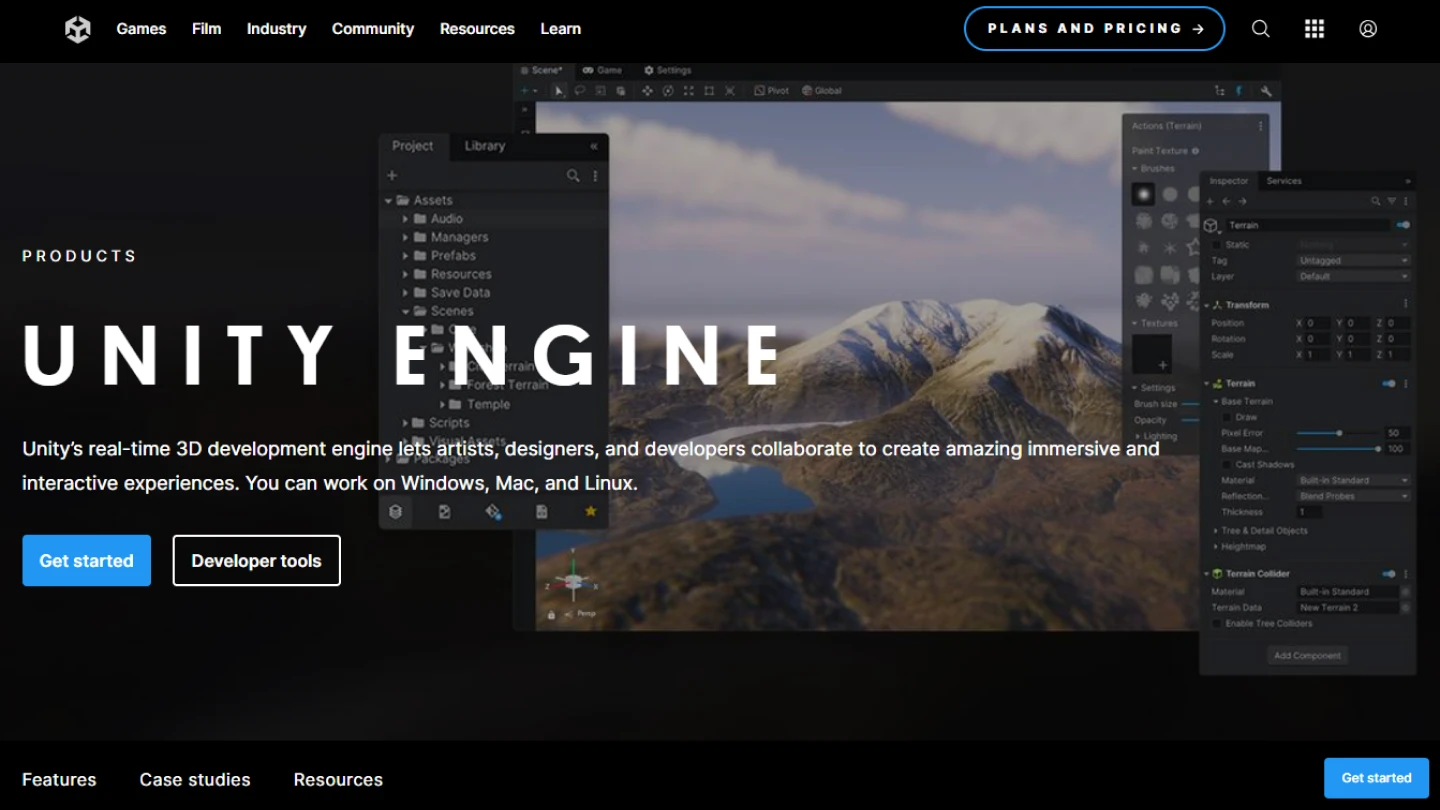Click the star favorites icon in the Project panel

pyautogui.click(x=590, y=511)
